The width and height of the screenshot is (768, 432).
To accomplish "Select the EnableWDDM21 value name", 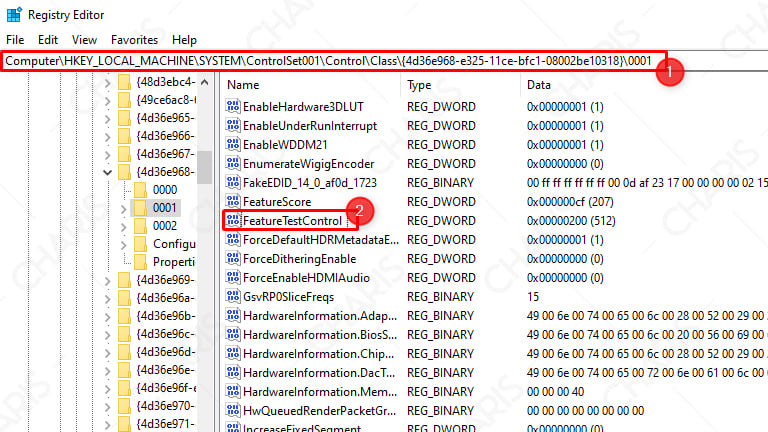I will [285, 145].
